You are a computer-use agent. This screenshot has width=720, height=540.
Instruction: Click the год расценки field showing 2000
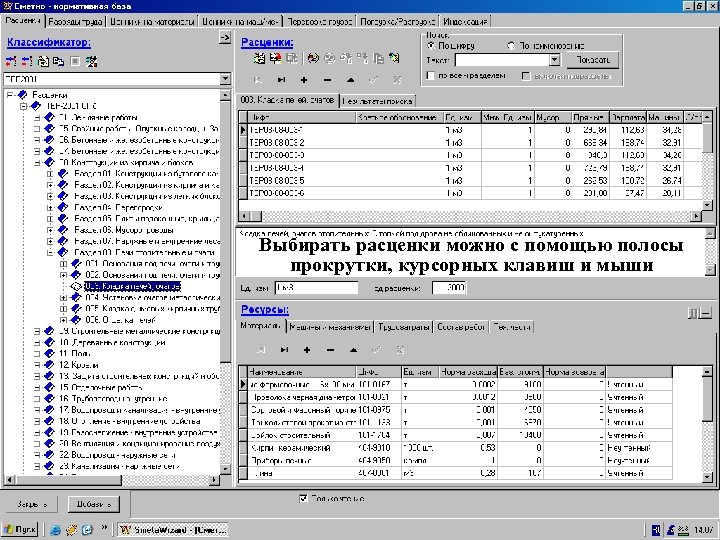click(x=449, y=288)
